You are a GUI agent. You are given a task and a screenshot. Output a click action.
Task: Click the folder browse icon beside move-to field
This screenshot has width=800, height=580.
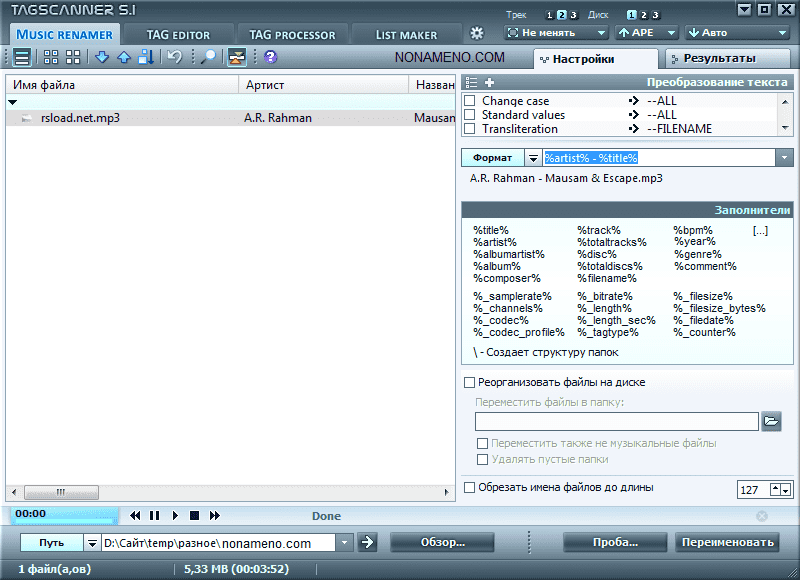pyautogui.click(x=770, y=421)
